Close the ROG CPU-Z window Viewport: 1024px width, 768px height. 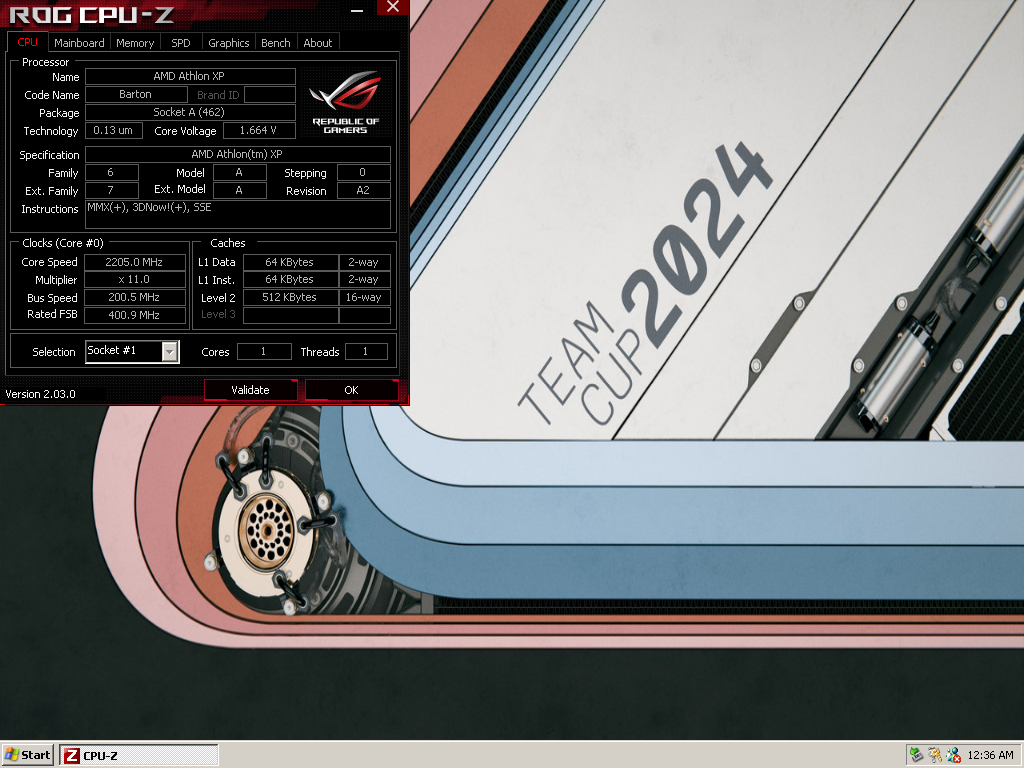tap(392, 7)
